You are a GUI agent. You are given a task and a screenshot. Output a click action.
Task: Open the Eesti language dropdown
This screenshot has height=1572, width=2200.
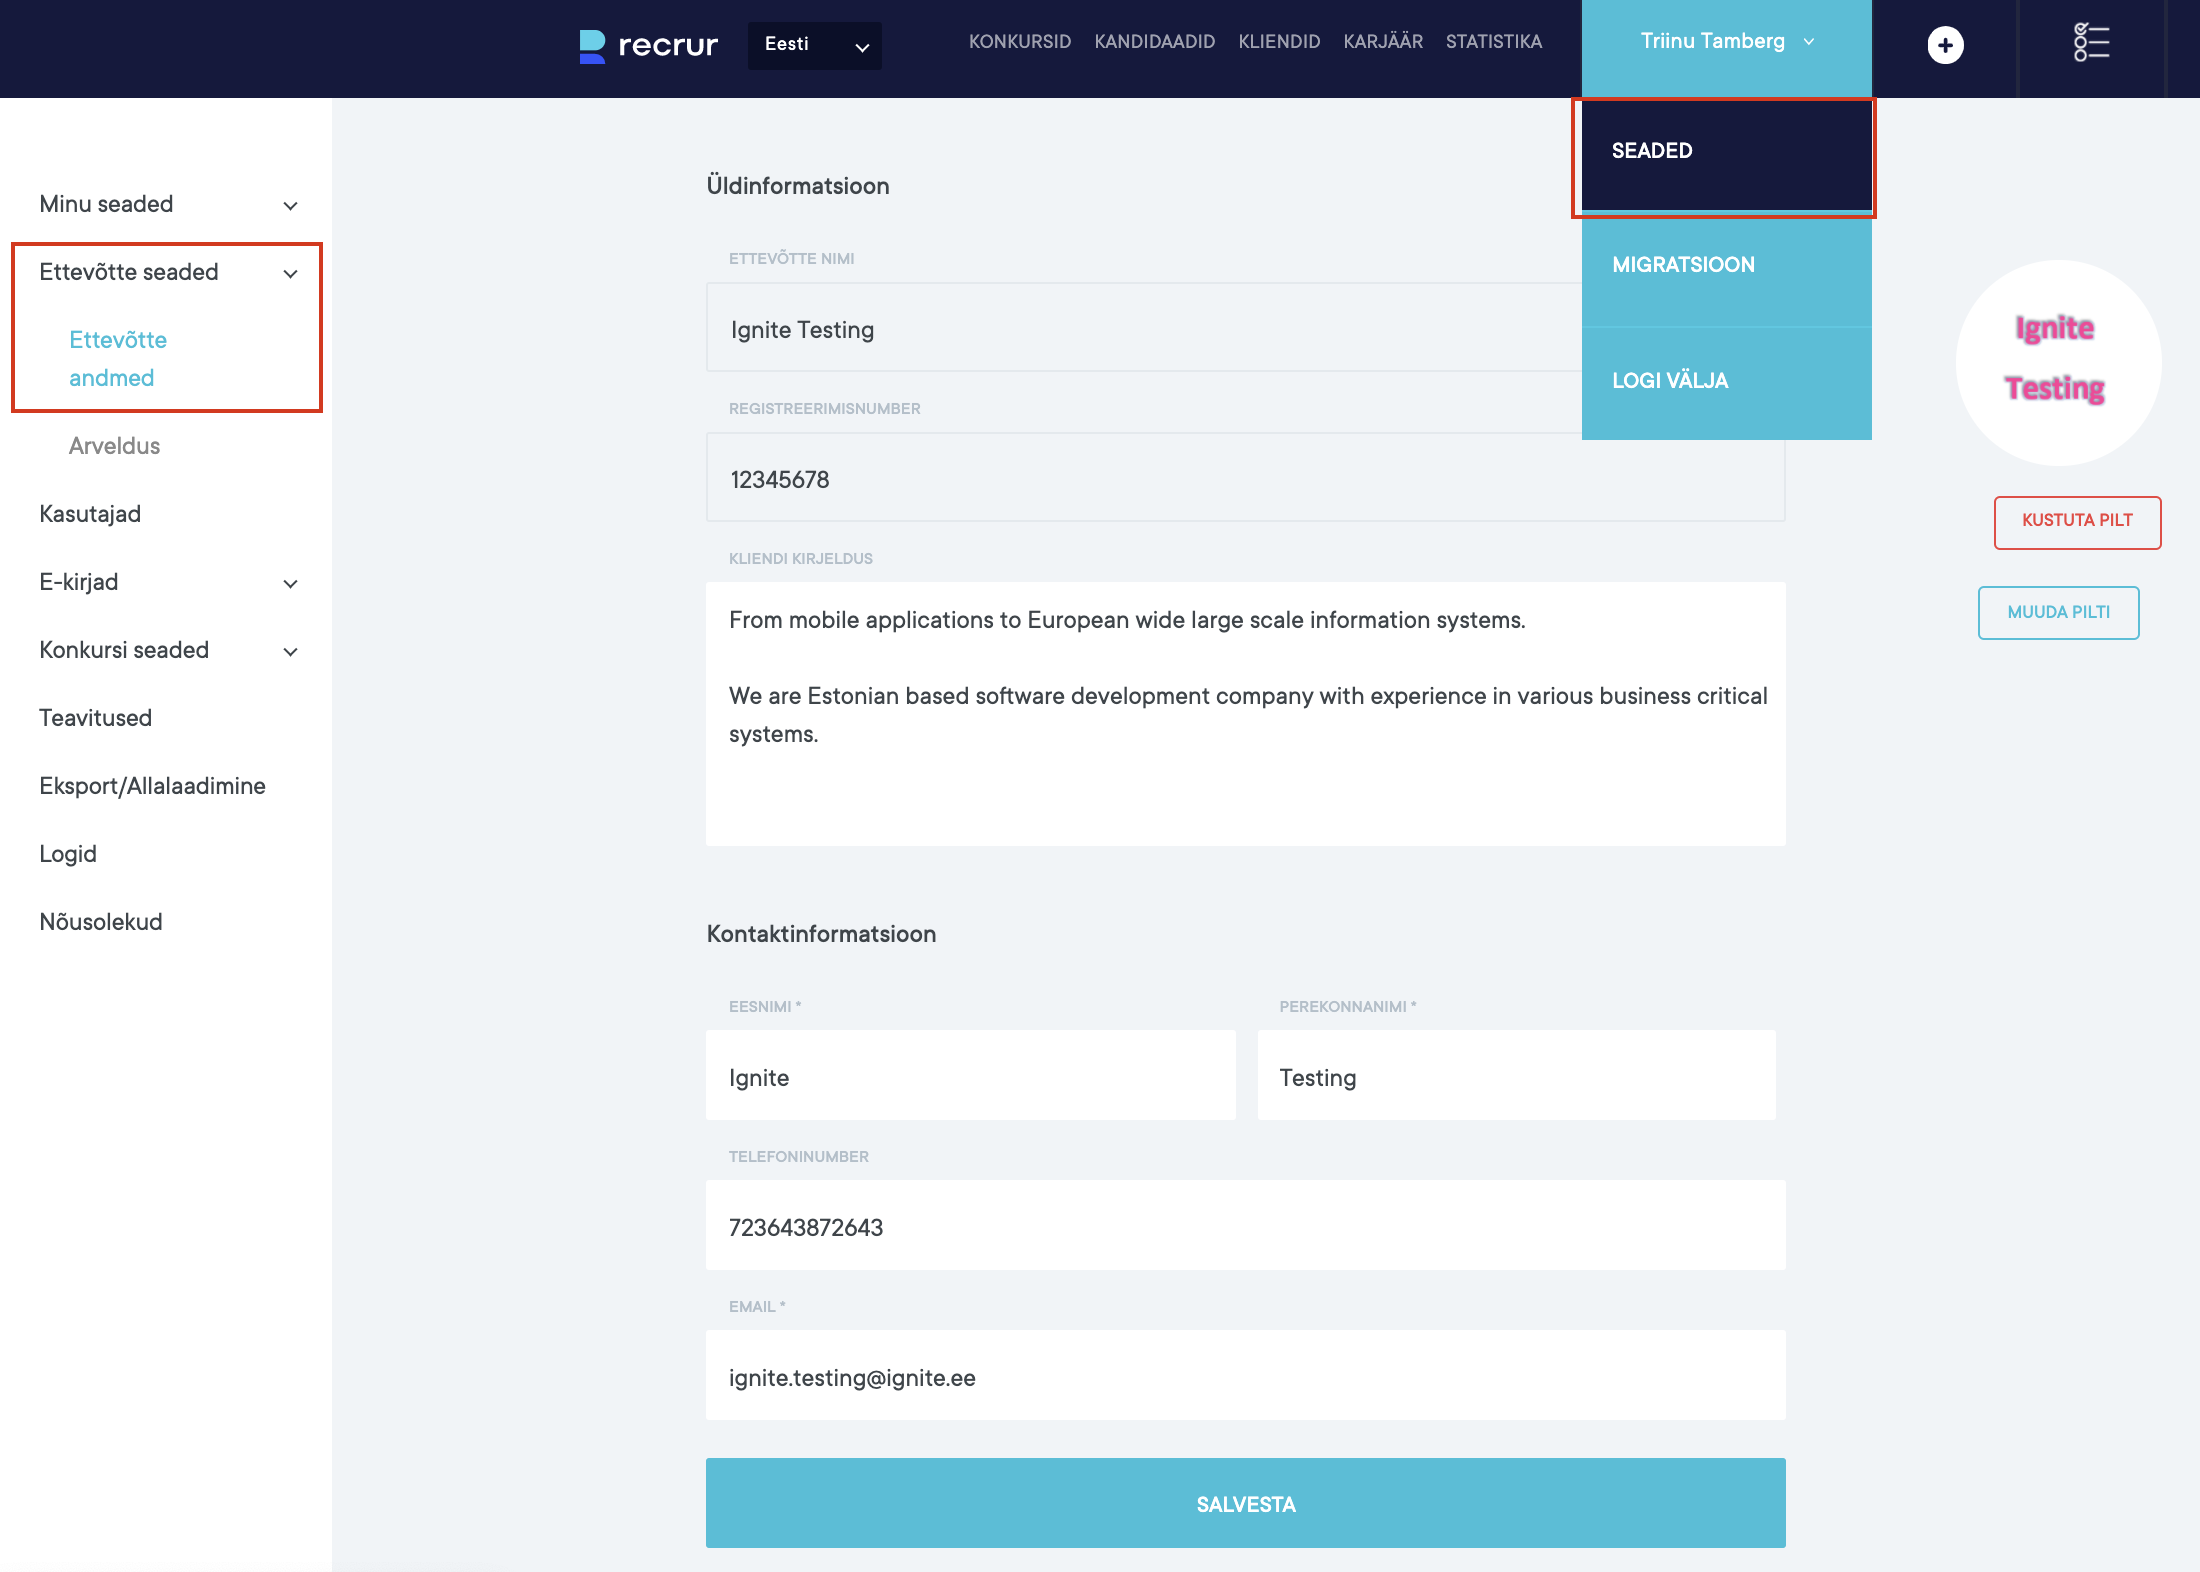[814, 45]
